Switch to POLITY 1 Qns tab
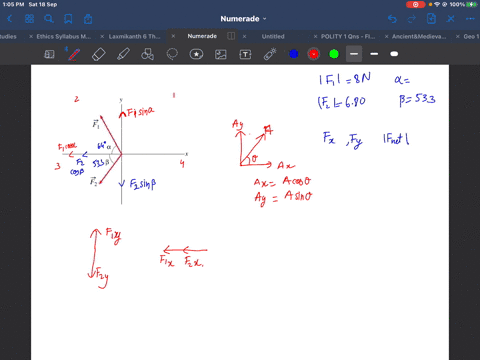Screen dimensions: 480x360 pos(348,36)
